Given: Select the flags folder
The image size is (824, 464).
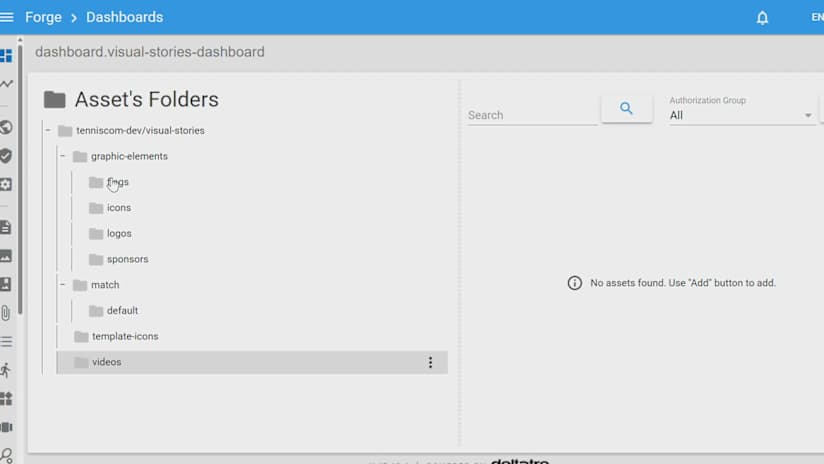Looking at the screenshot, I should pyautogui.click(x=117, y=182).
